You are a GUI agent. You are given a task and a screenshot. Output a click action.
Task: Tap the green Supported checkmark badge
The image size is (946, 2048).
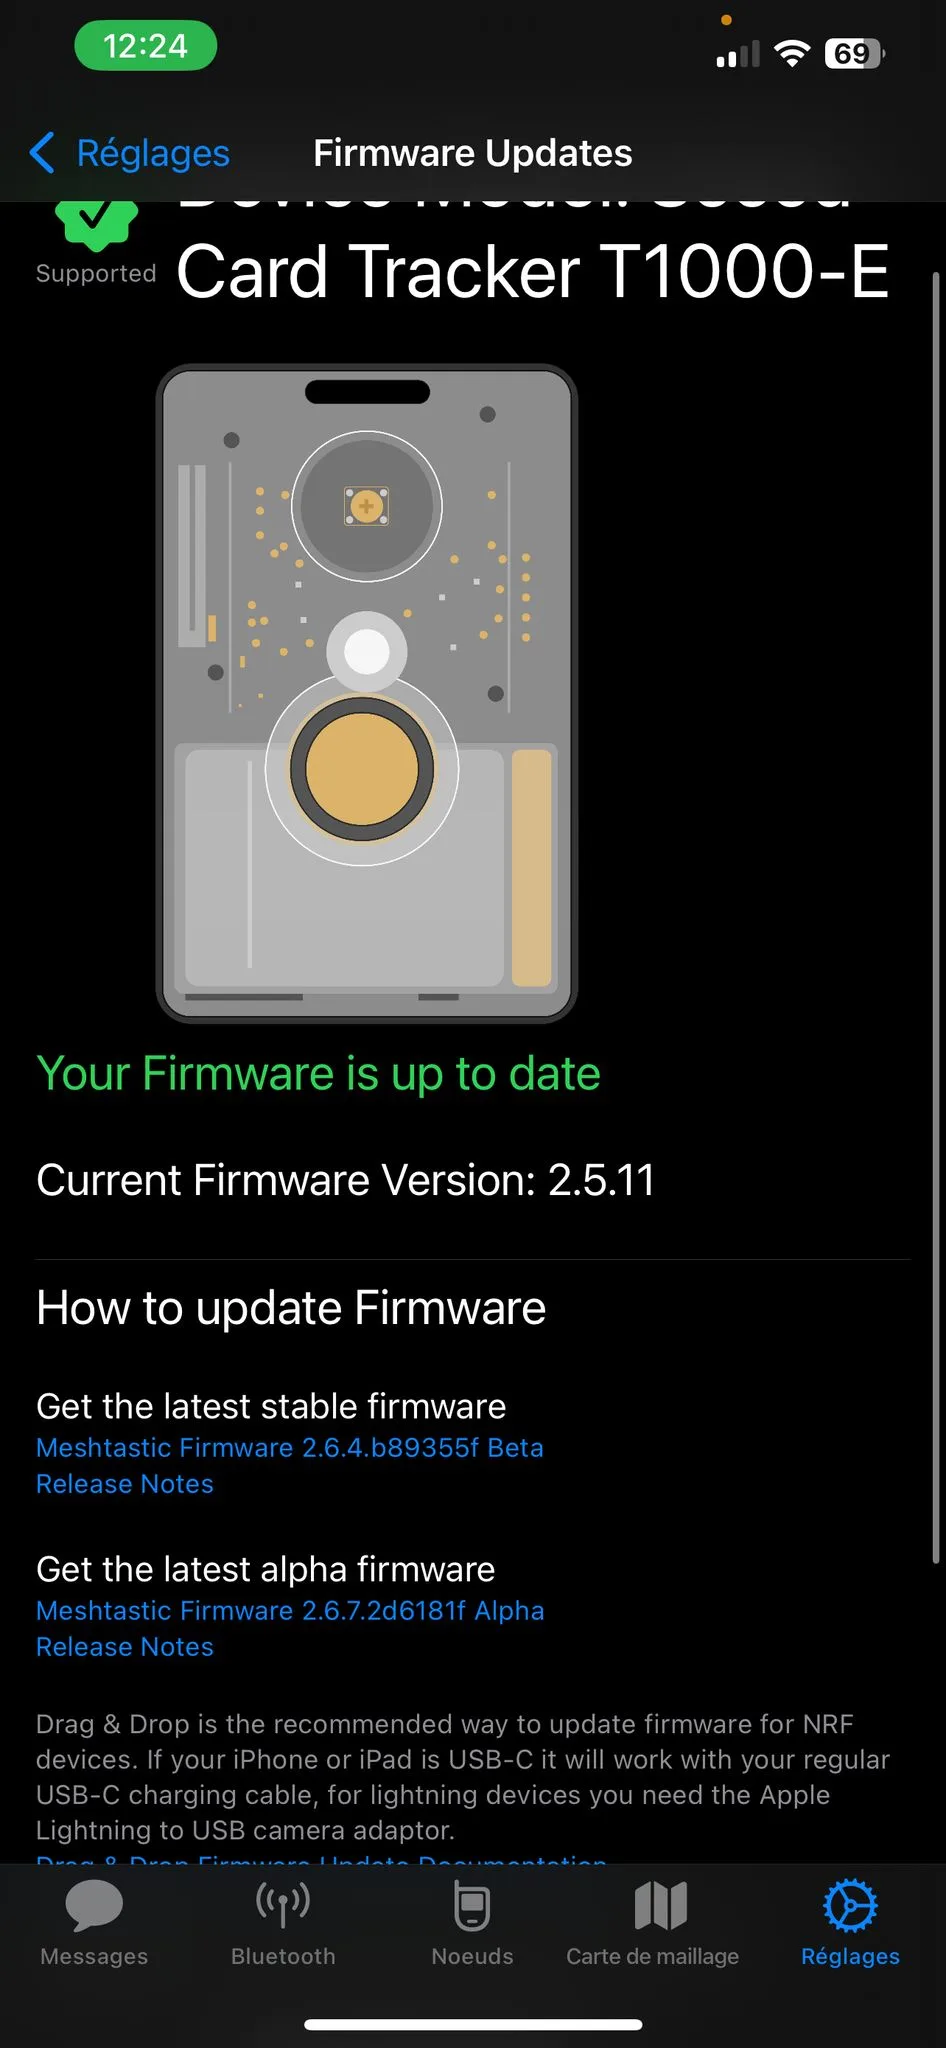[96, 222]
